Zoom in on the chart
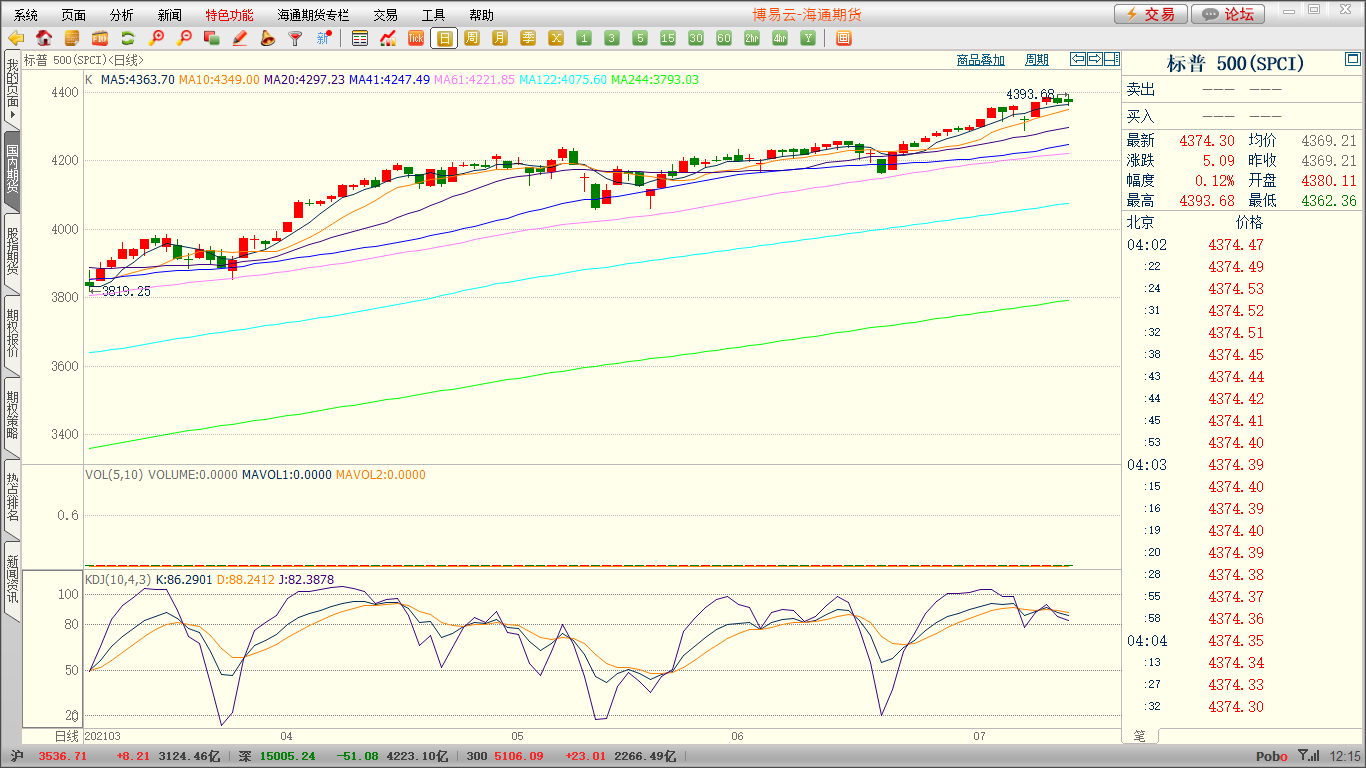 pyautogui.click(x=156, y=38)
